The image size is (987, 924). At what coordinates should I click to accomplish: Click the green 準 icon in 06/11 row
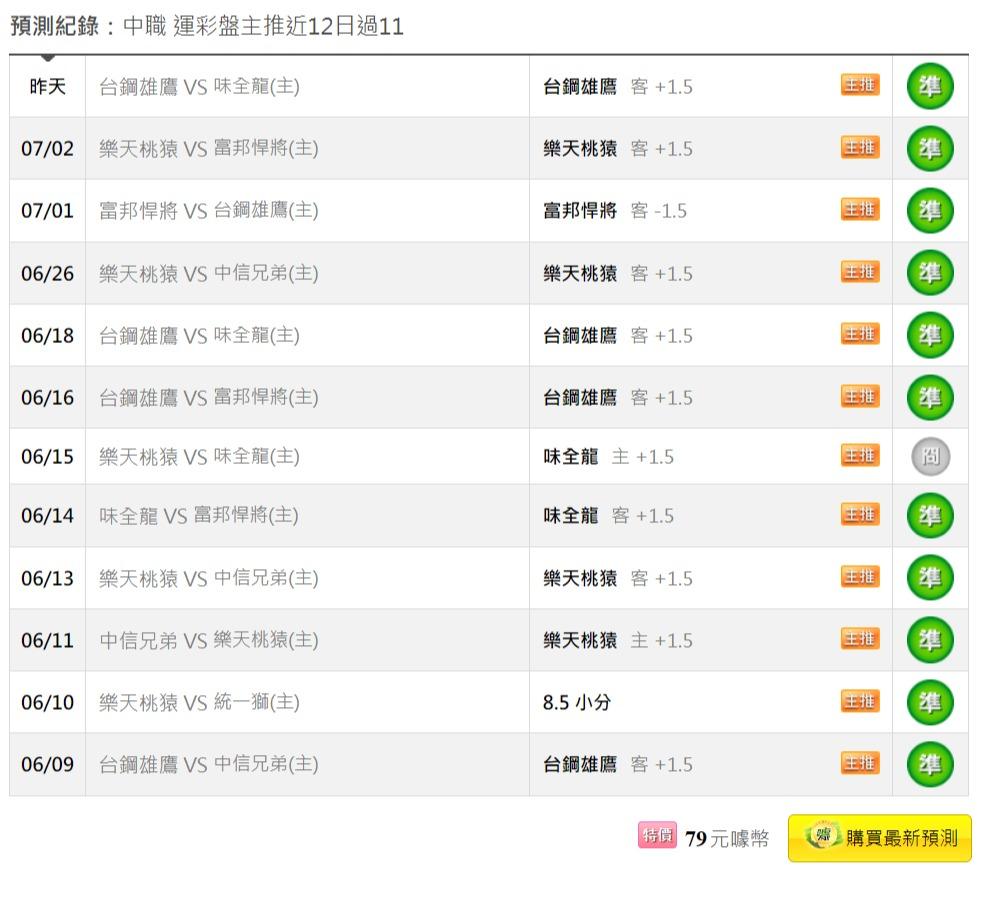pos(930,639)
